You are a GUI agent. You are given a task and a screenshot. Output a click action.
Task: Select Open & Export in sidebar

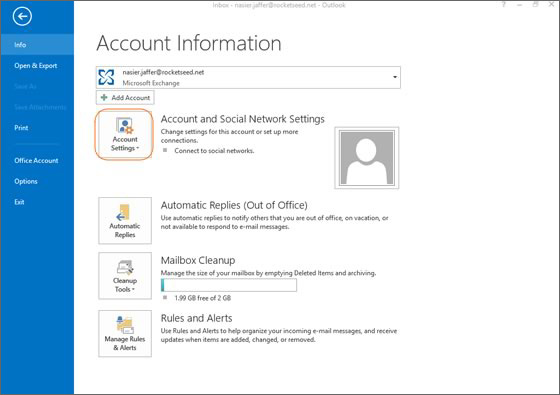point(37,65)
